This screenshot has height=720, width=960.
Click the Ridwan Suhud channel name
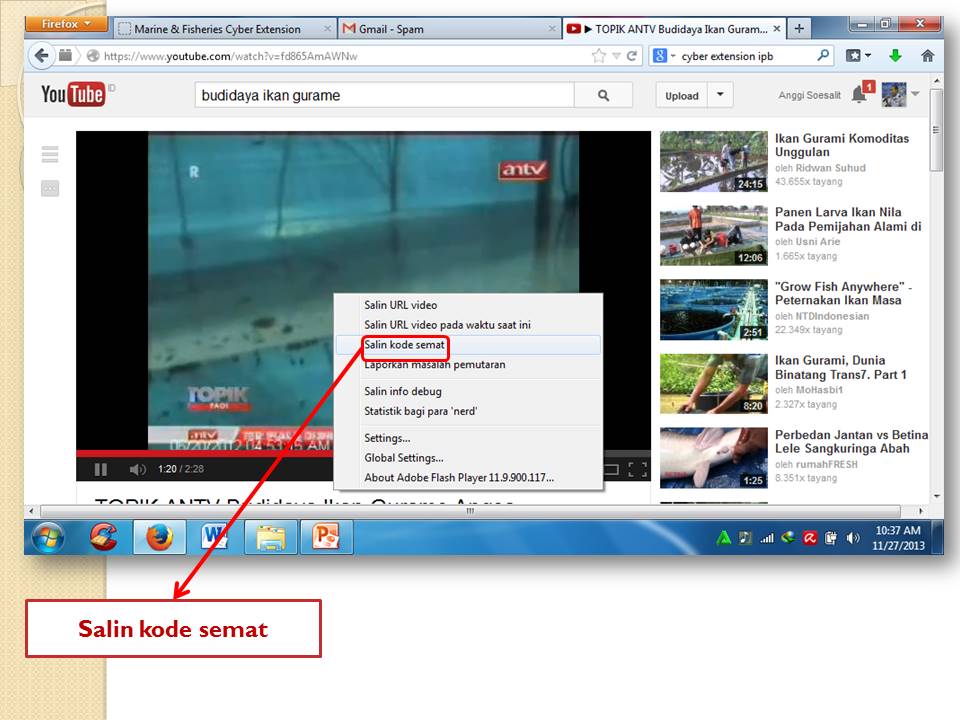coord(830,168)
